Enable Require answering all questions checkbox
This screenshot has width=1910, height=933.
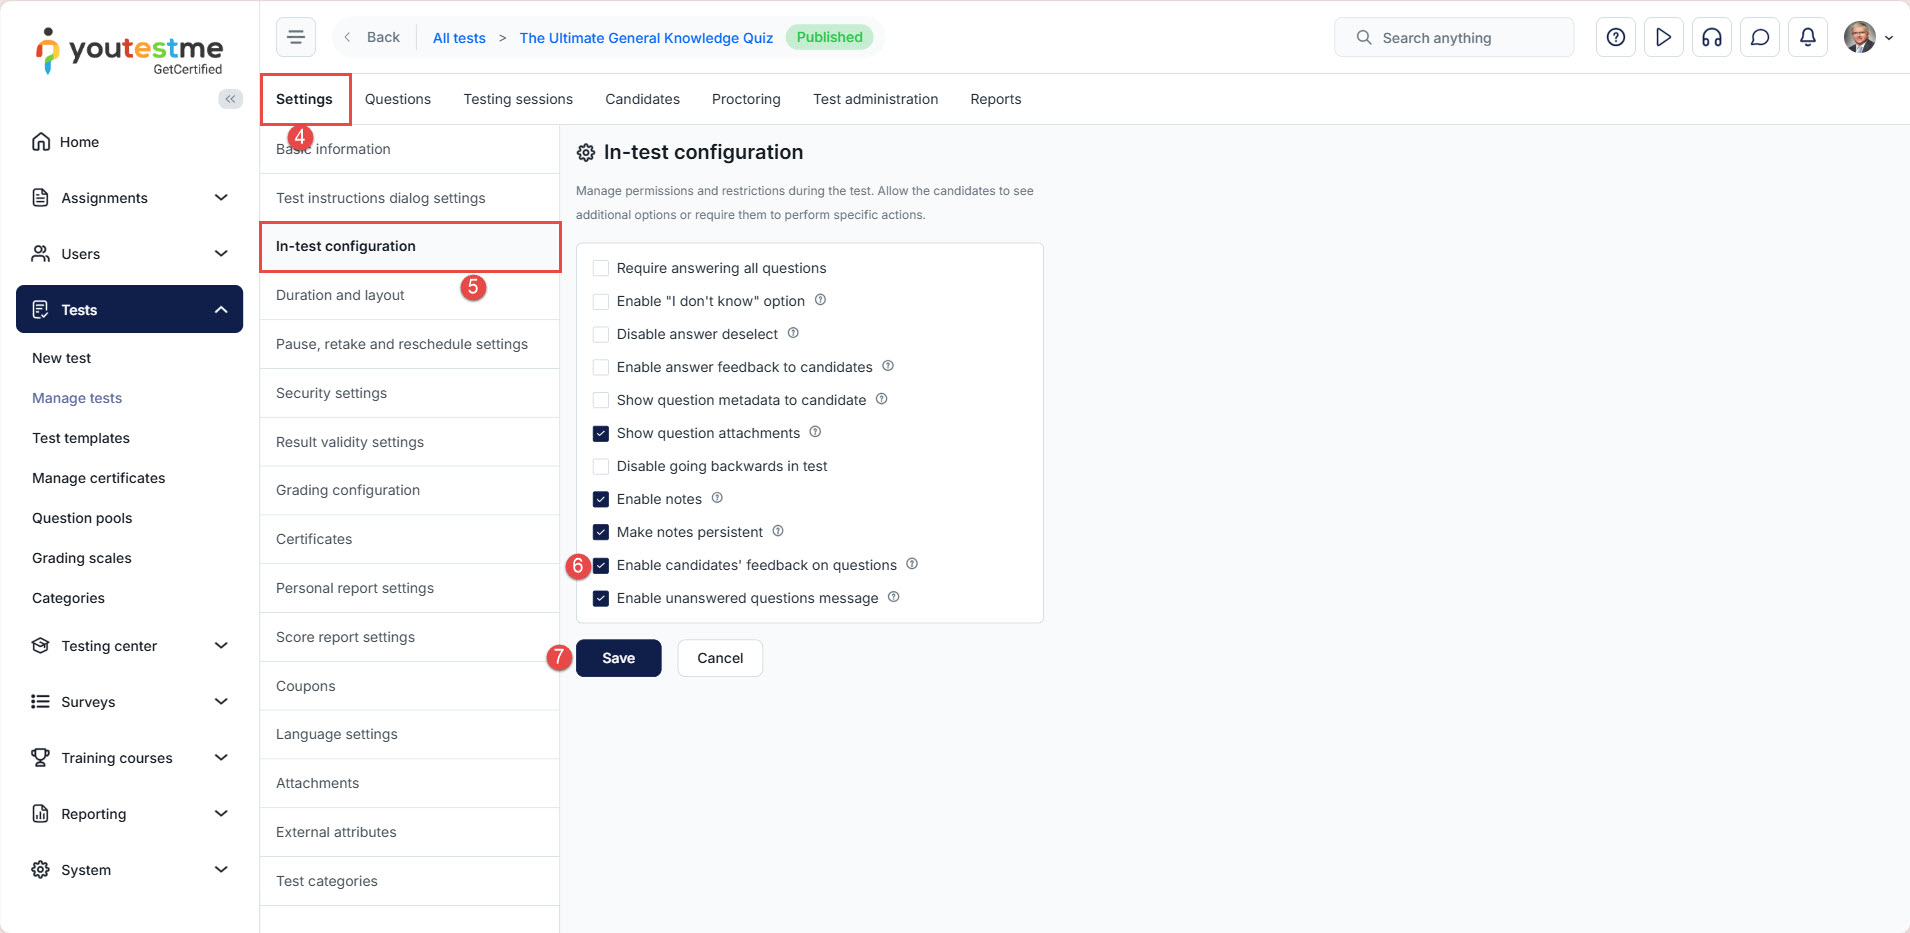pyautogui.click(x=601, y=268)
